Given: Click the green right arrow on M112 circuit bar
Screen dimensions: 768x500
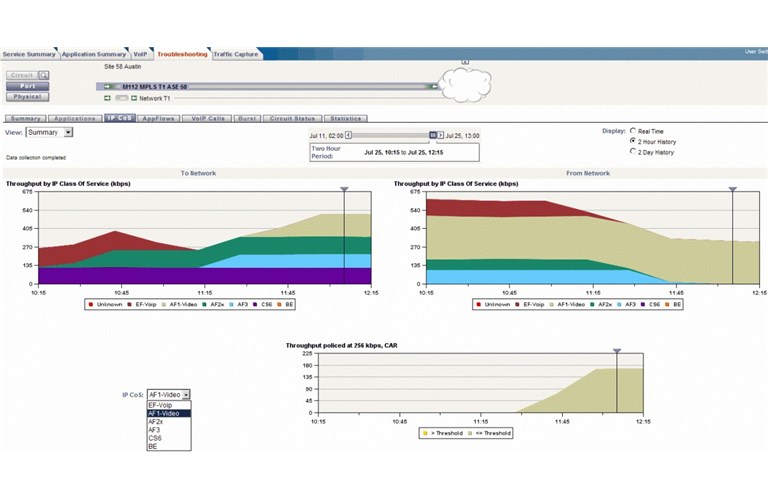Looking at the screenshot, I should [433, 87].
